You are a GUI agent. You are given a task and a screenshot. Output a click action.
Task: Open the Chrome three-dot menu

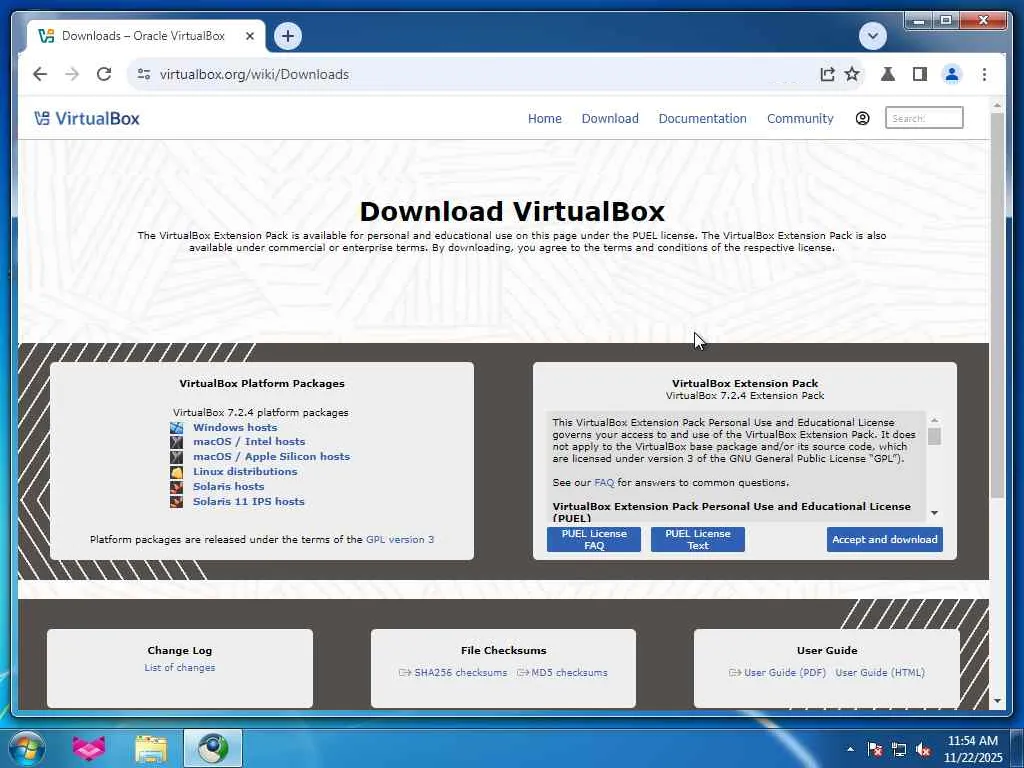(x=984, y=74)
